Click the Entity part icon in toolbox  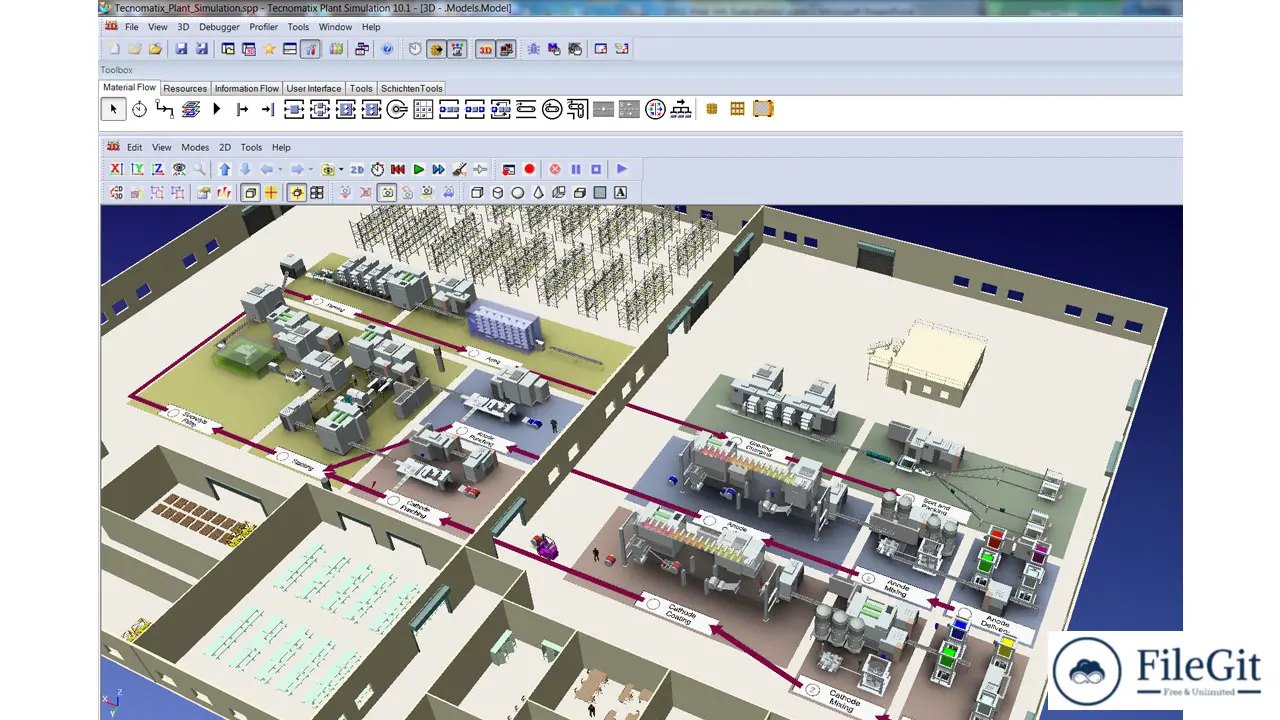tap(712, 109)
